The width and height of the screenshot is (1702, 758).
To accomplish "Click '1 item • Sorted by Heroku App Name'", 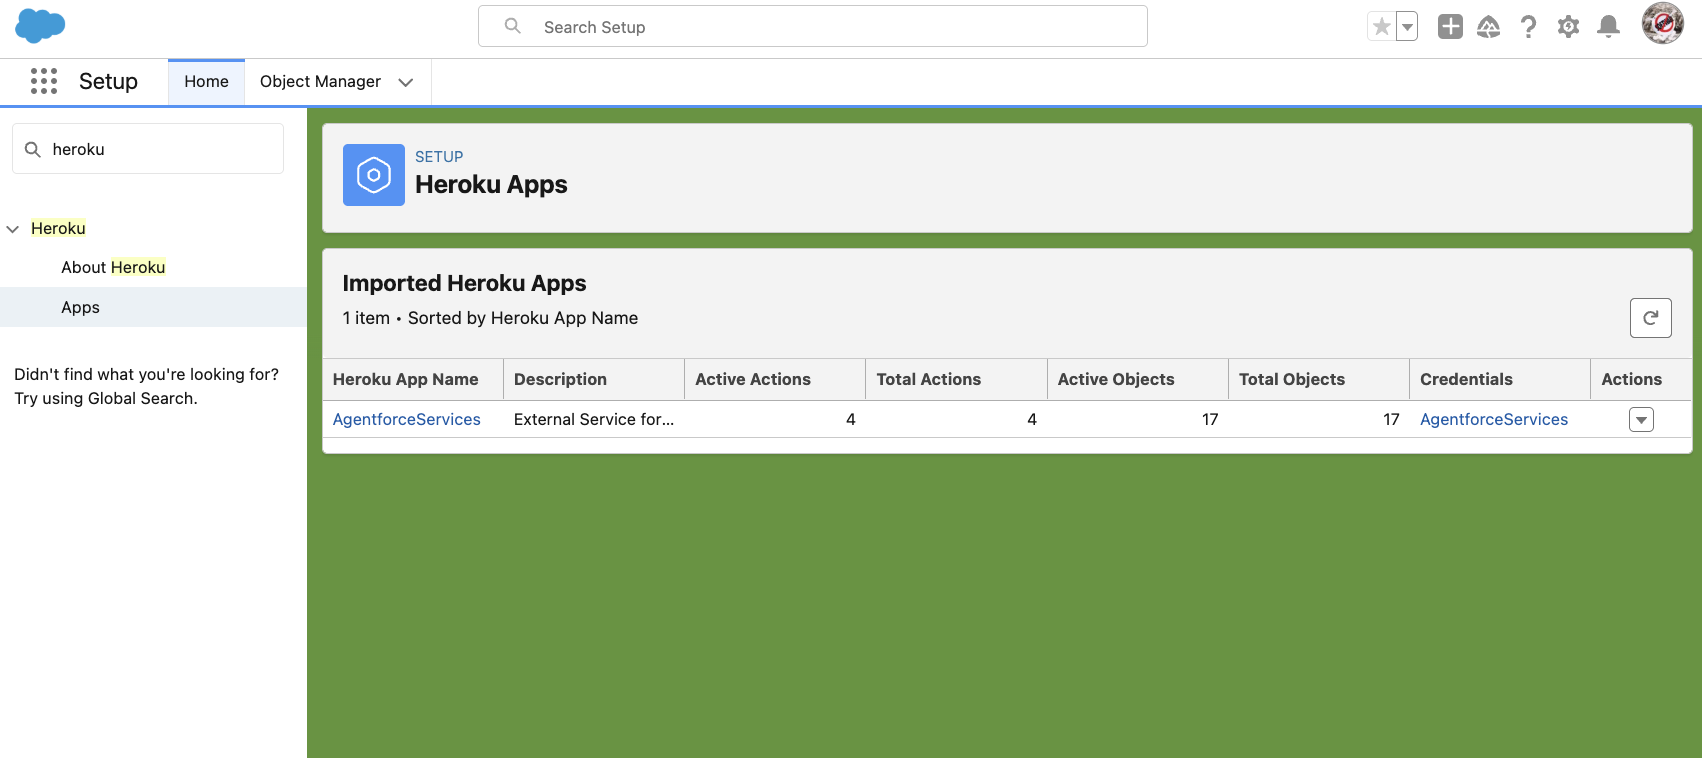I will coord(490,318).
